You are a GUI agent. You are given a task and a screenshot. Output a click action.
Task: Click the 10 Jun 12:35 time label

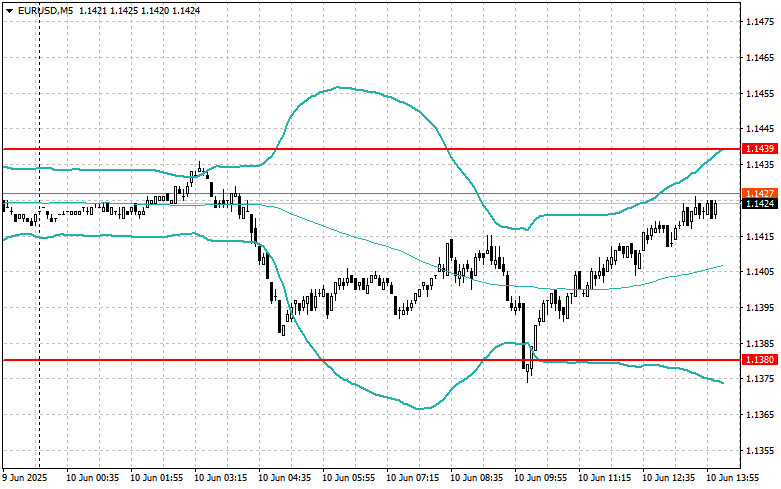(668, 478)
